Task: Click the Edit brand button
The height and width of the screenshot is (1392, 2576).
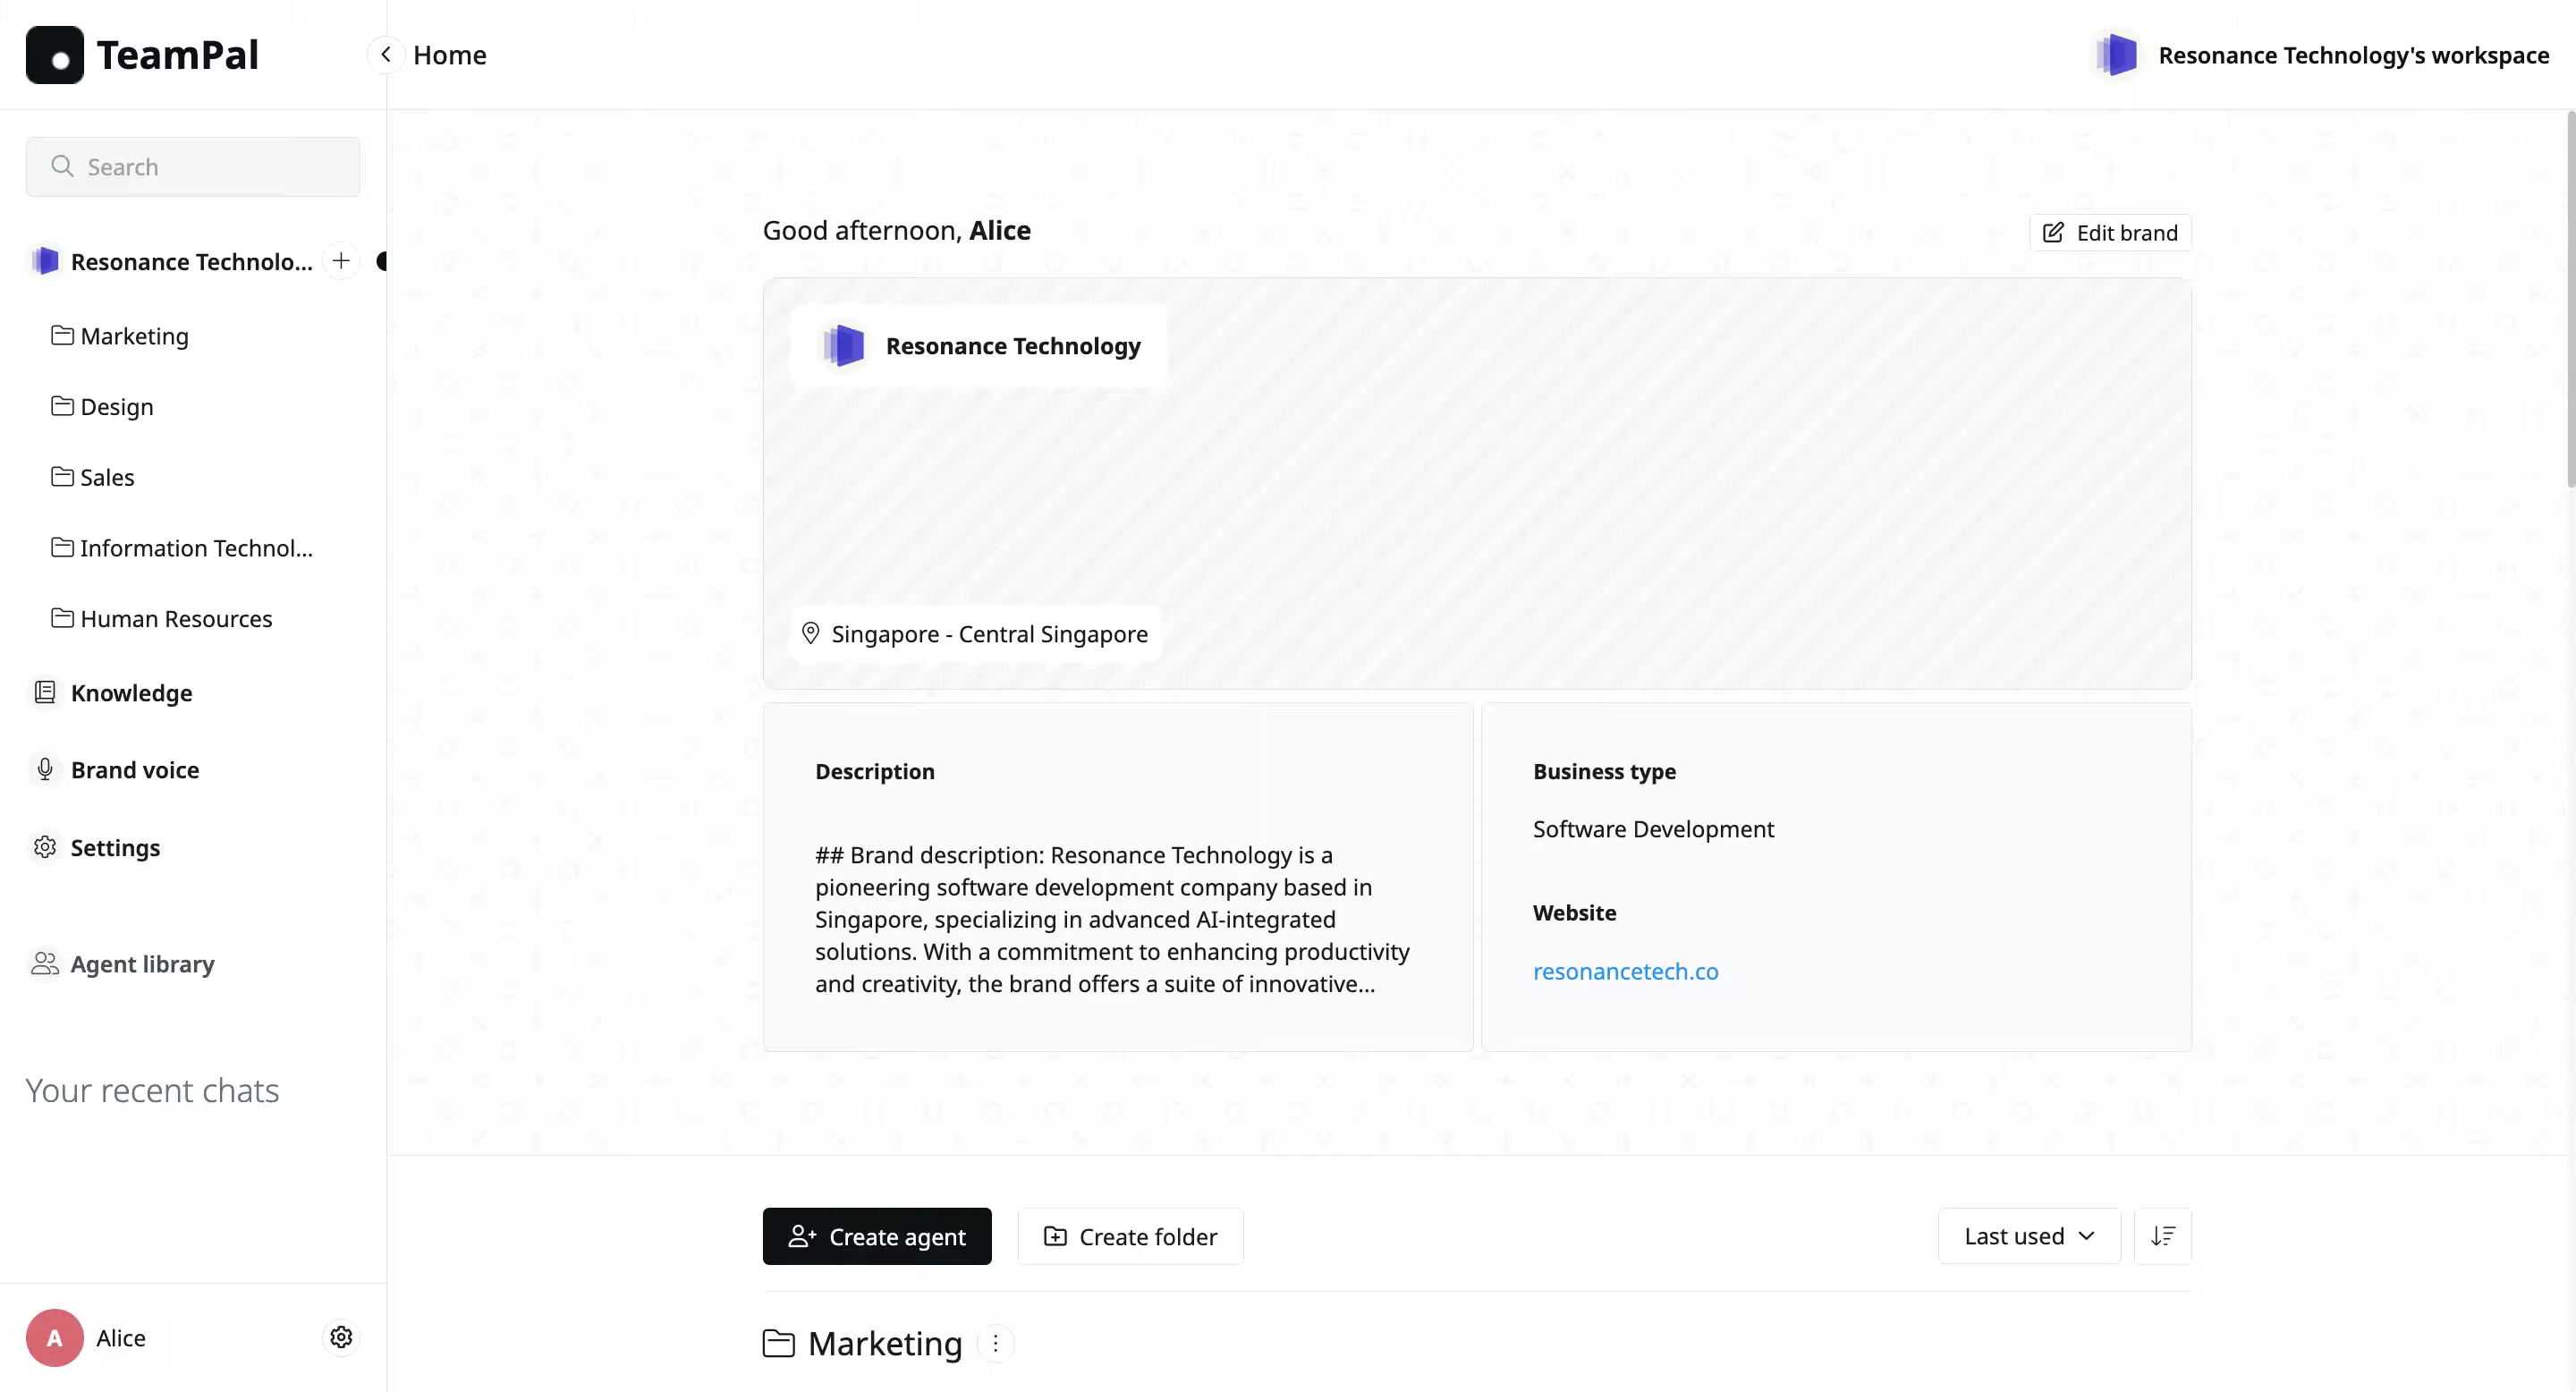Action: (2110, 233)
